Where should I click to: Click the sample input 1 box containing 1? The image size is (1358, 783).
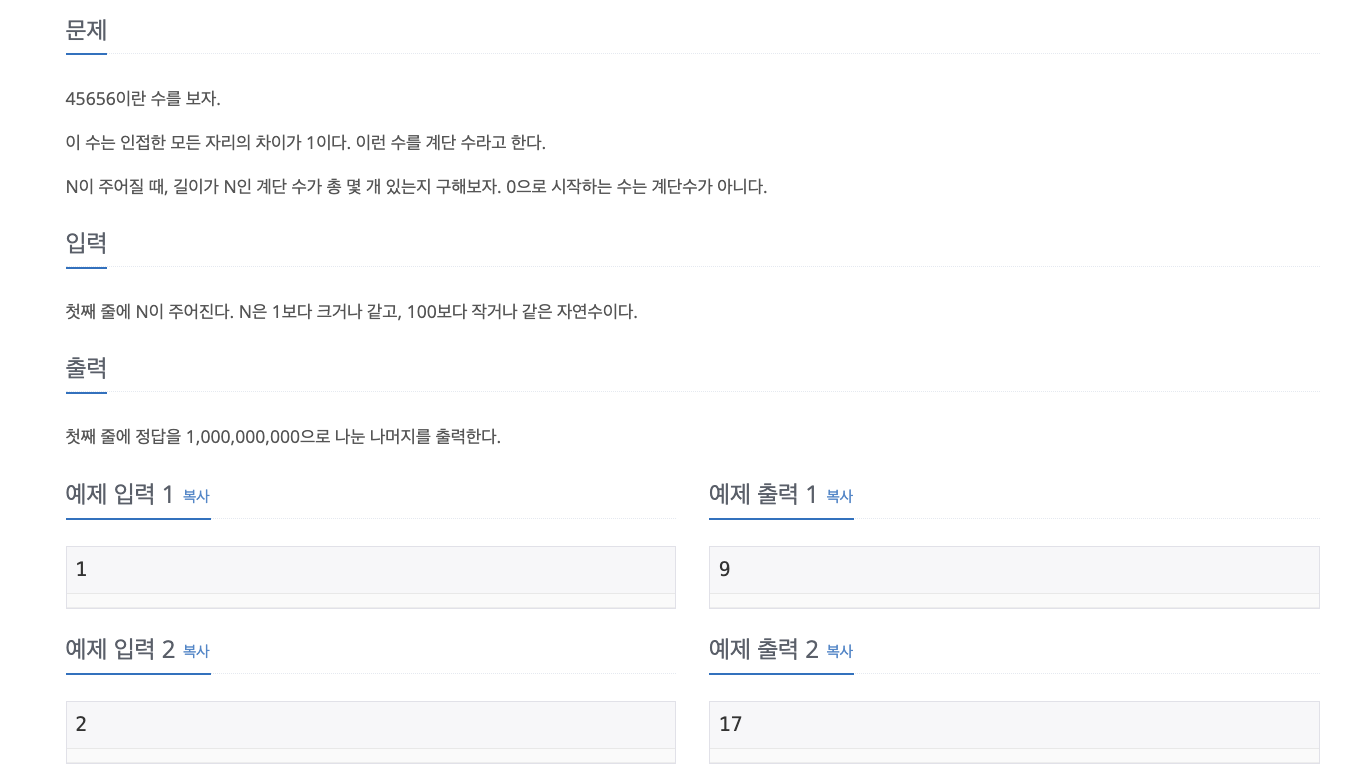point(371,577)
